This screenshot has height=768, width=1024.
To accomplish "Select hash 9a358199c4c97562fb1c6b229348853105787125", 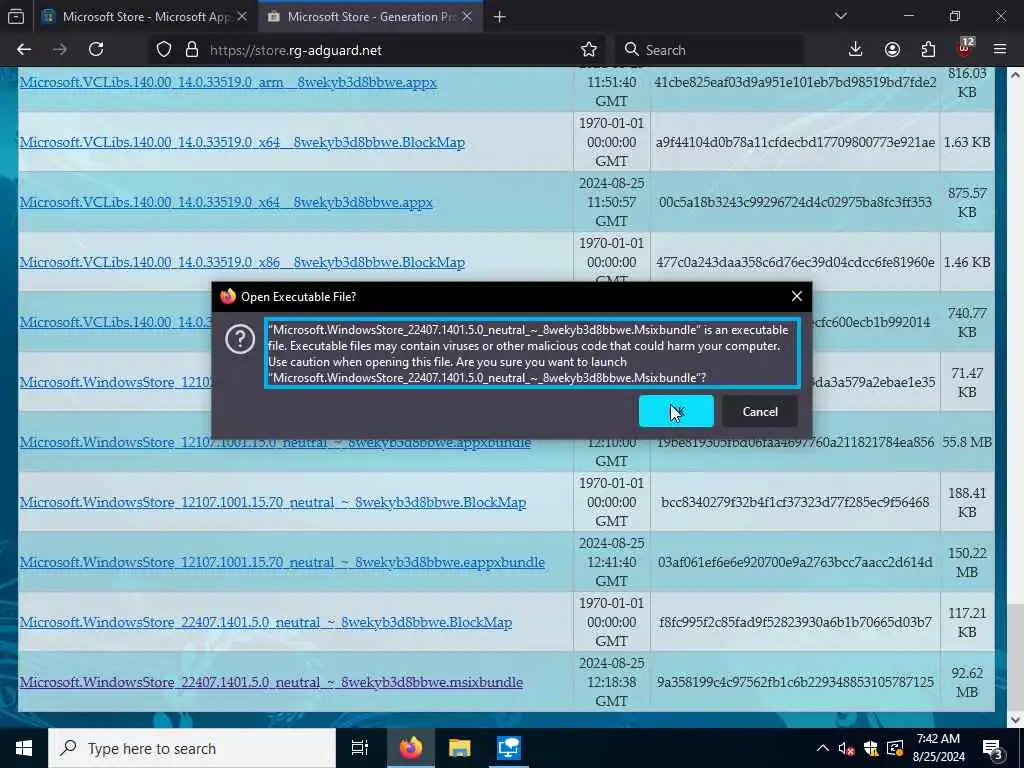I will click(795, 682).
